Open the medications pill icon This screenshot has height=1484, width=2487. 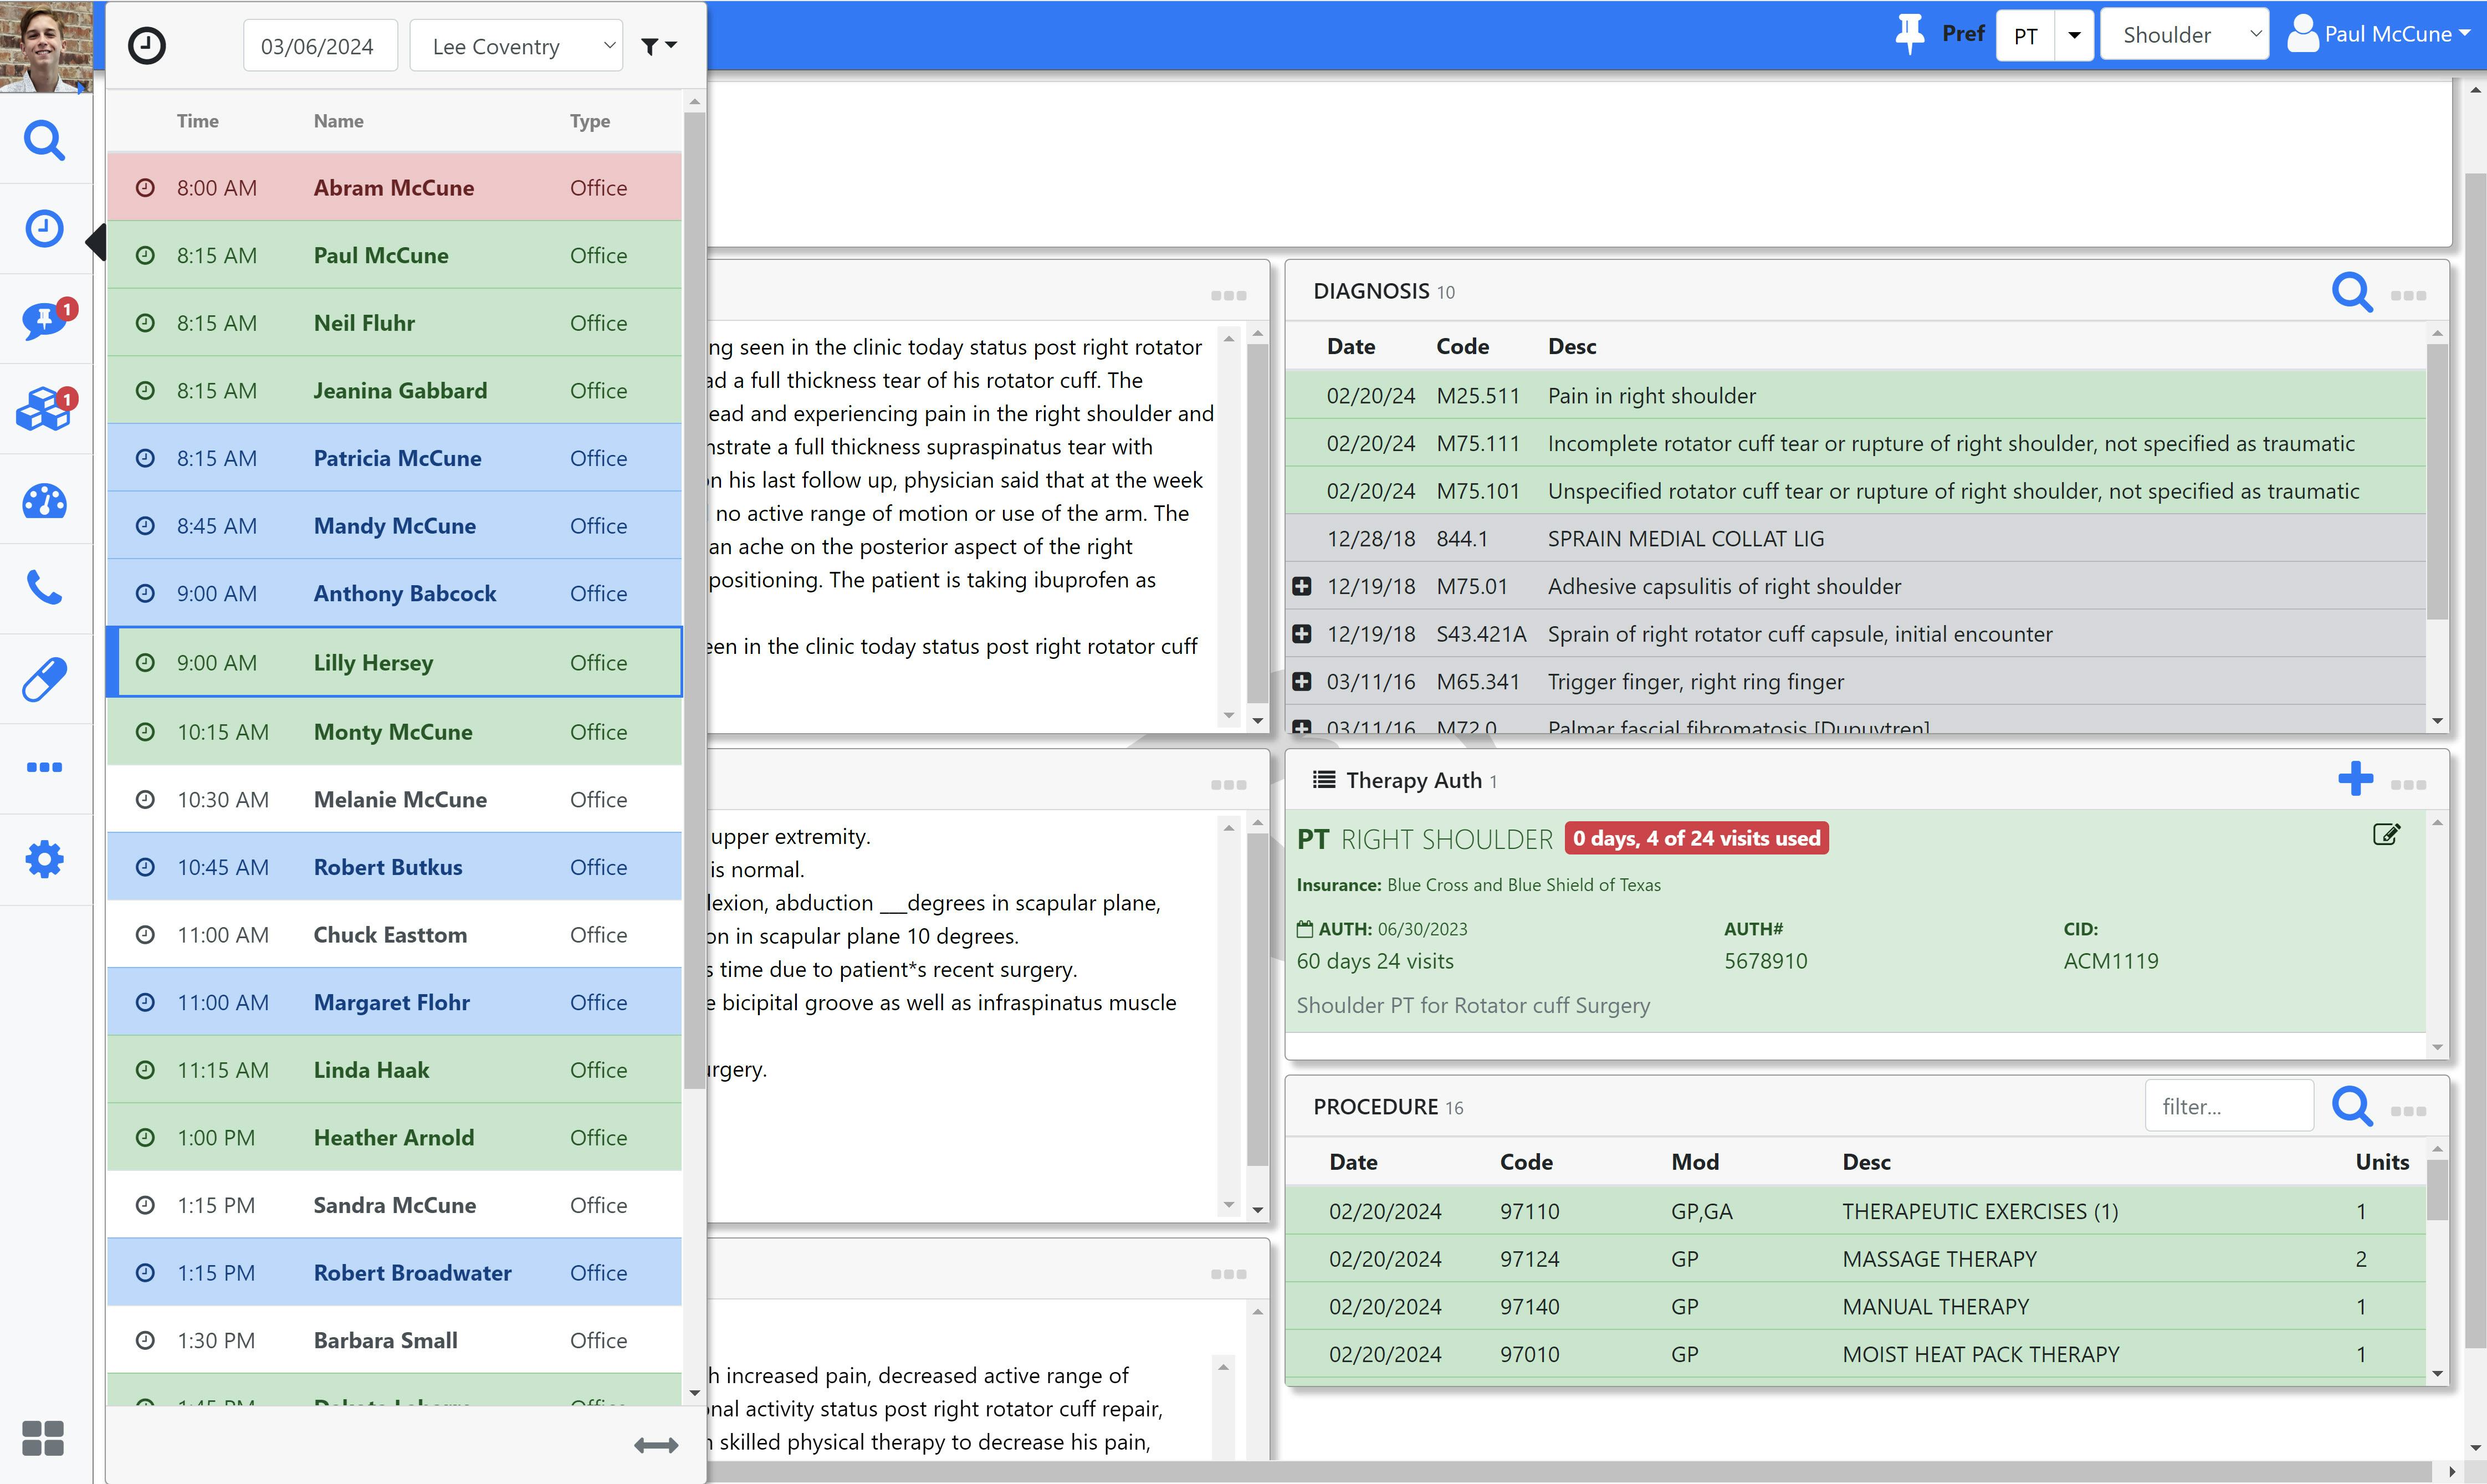coord(44,679)
